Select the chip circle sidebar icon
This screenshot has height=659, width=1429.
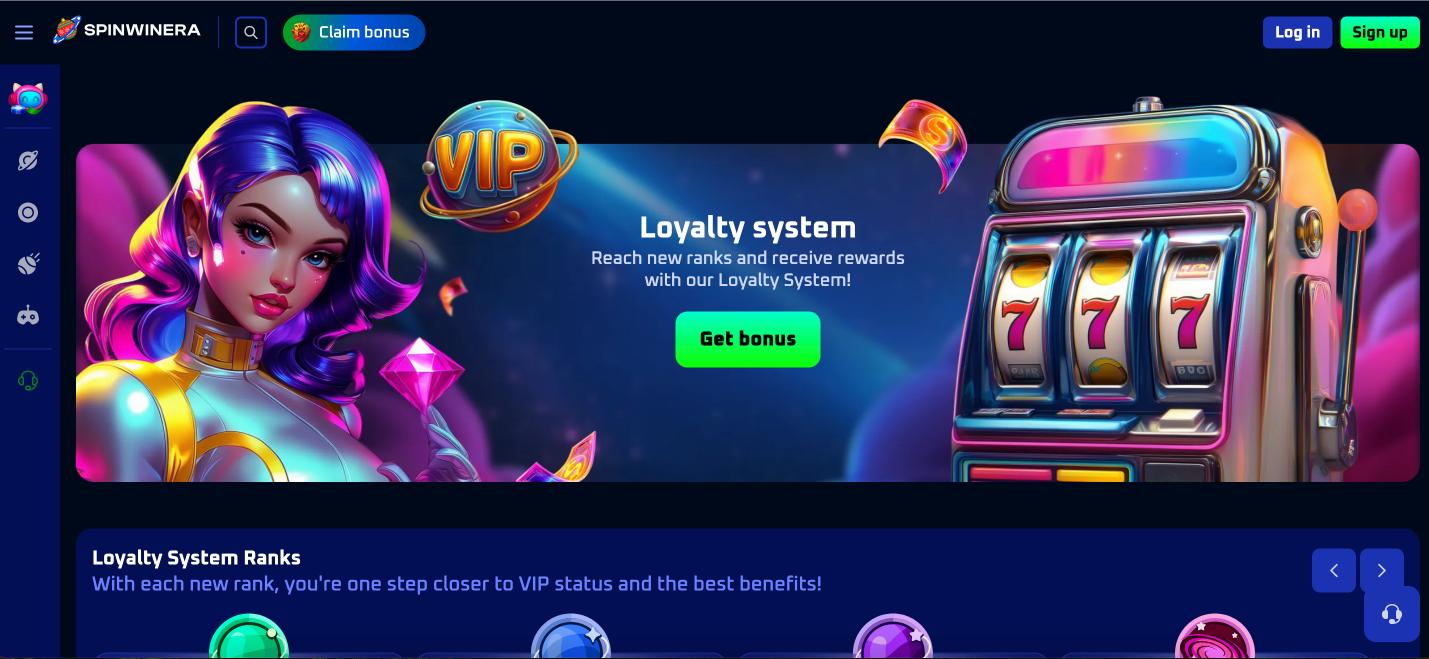pyautogui.click(x=28, y=212)
